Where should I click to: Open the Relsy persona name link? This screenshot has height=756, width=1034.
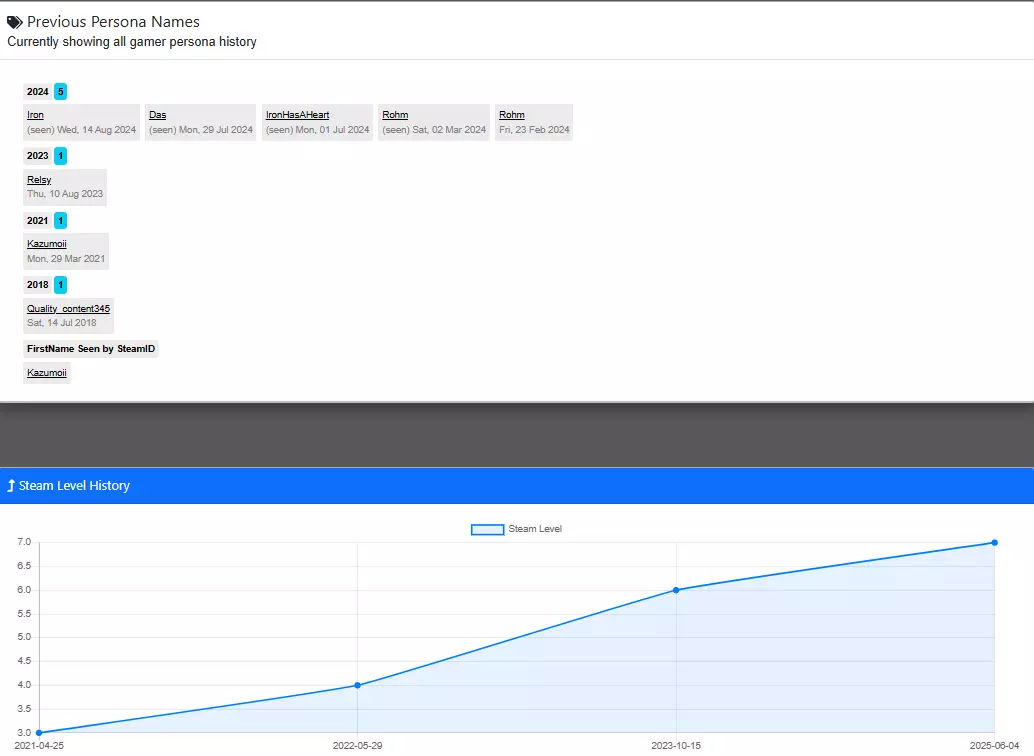click(39, 179)
